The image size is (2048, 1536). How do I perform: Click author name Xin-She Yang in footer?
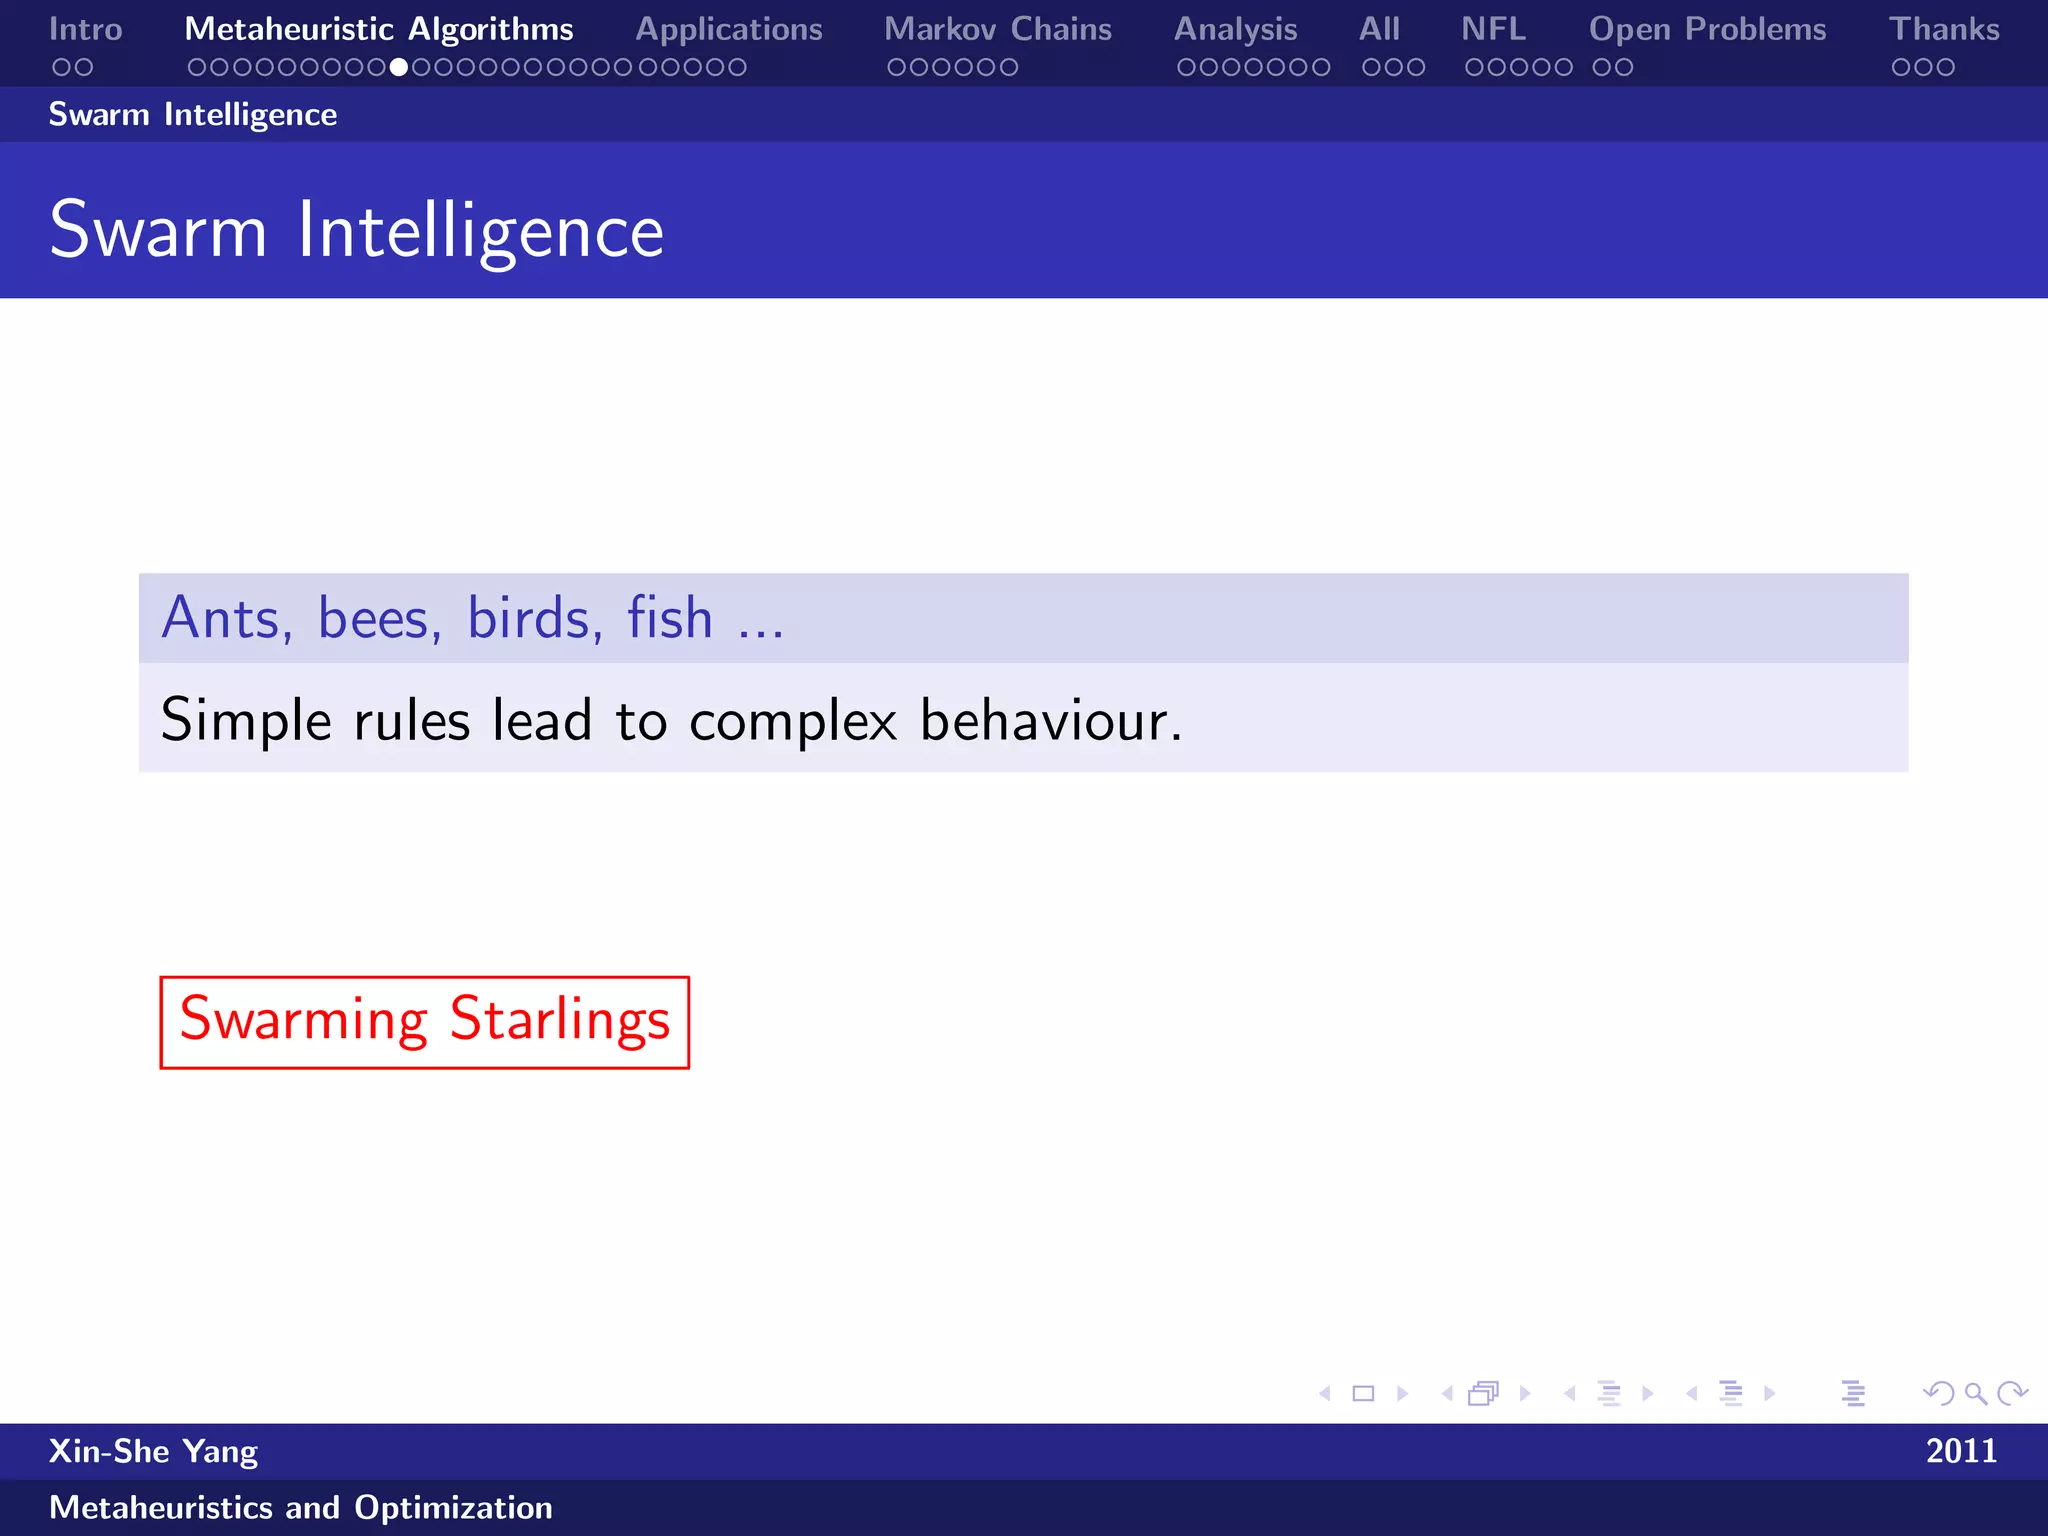coord(153,1451)
